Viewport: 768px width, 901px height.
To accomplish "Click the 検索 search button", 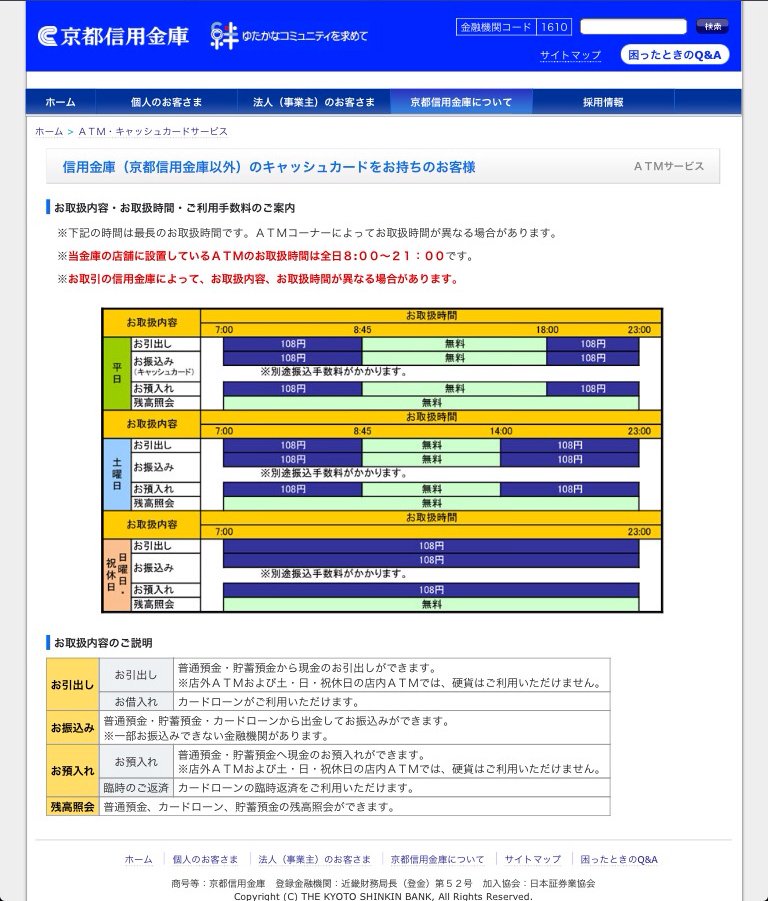I will [712, 26].
